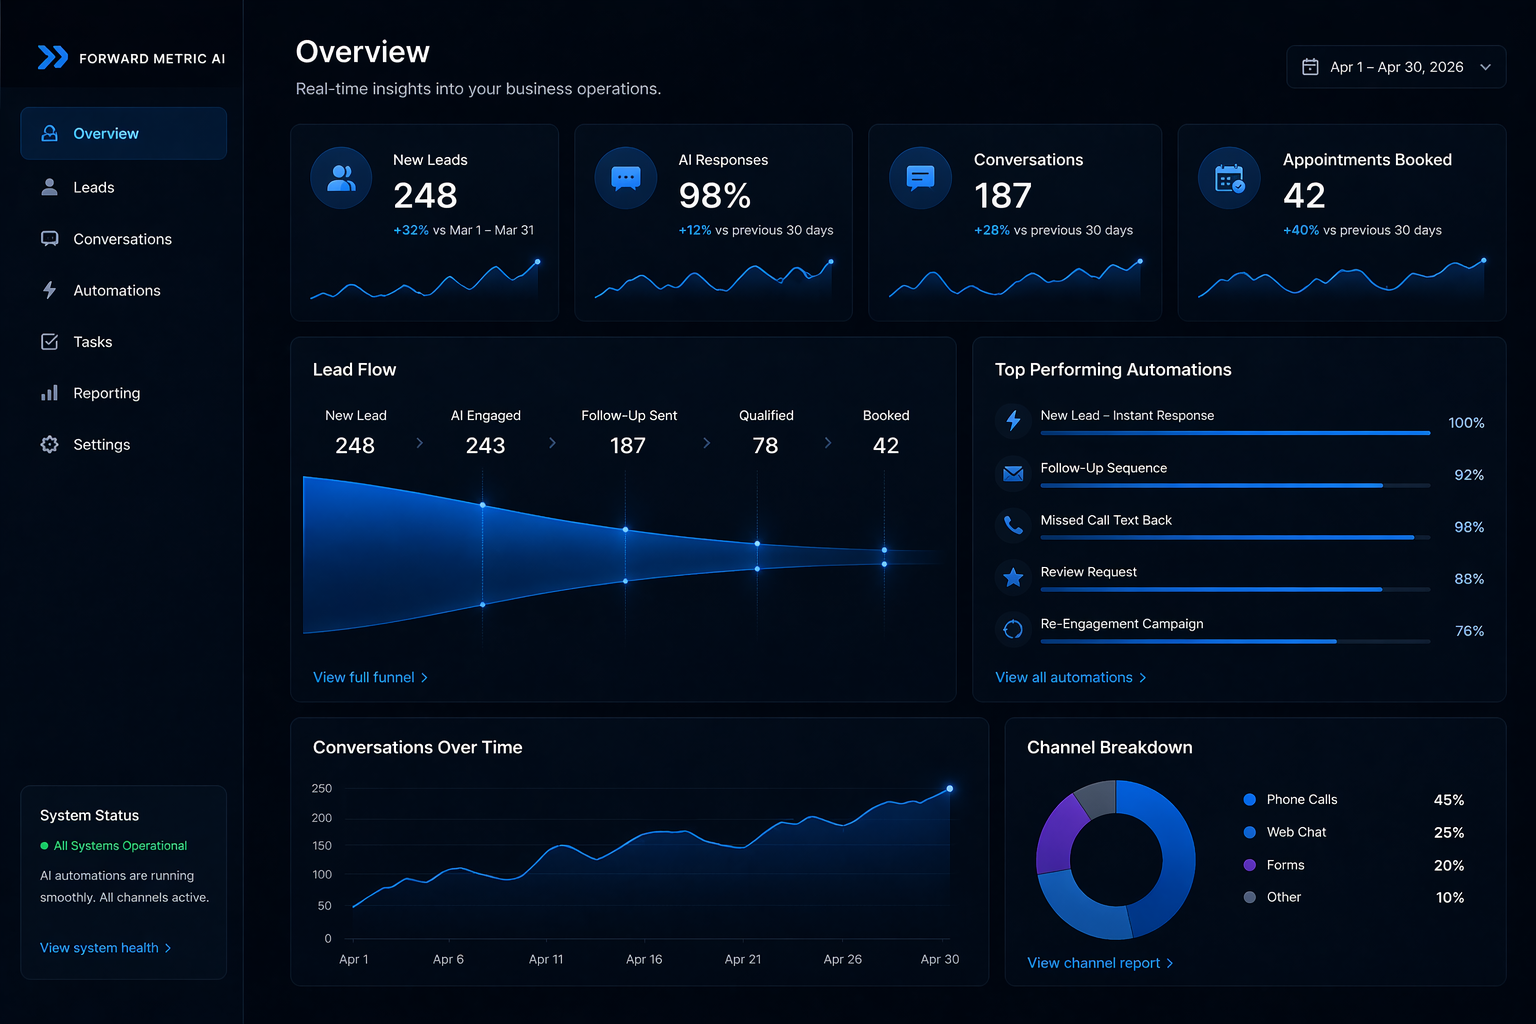Click the Appointments Booked calendar icon

coord(1229,178)
